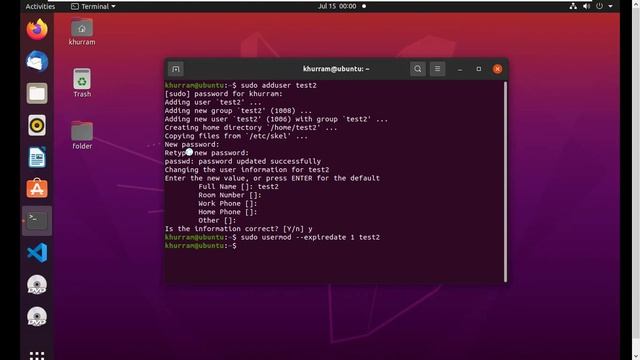Launch Thunderbird mail from the dock

(37, 61)
